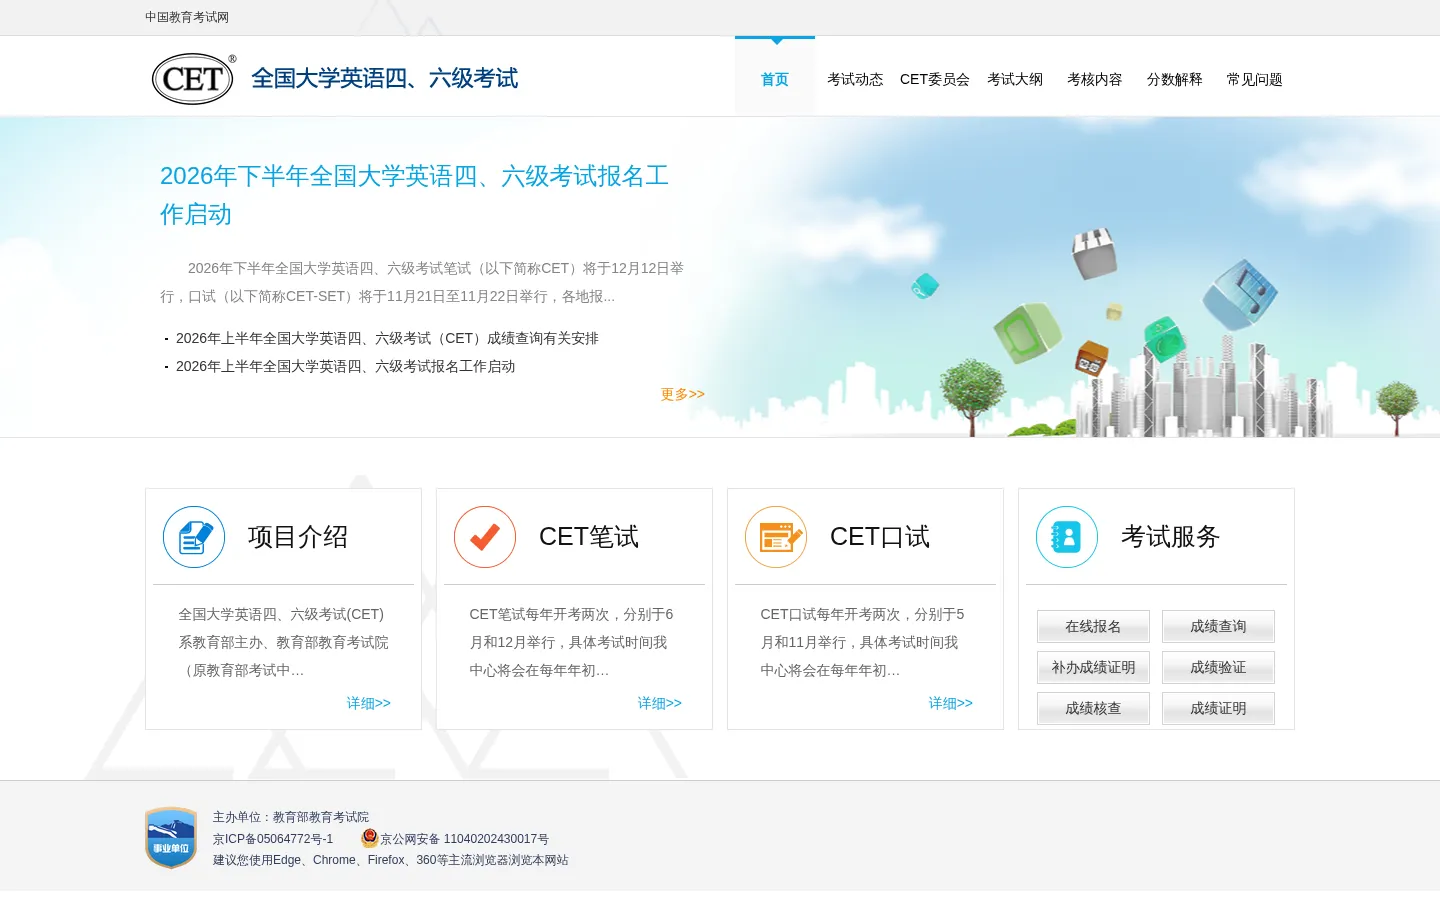Viewport: 1440px width, 900px height.
Task: Click the CET口试 card heading
Action: (x=880, y=537)
